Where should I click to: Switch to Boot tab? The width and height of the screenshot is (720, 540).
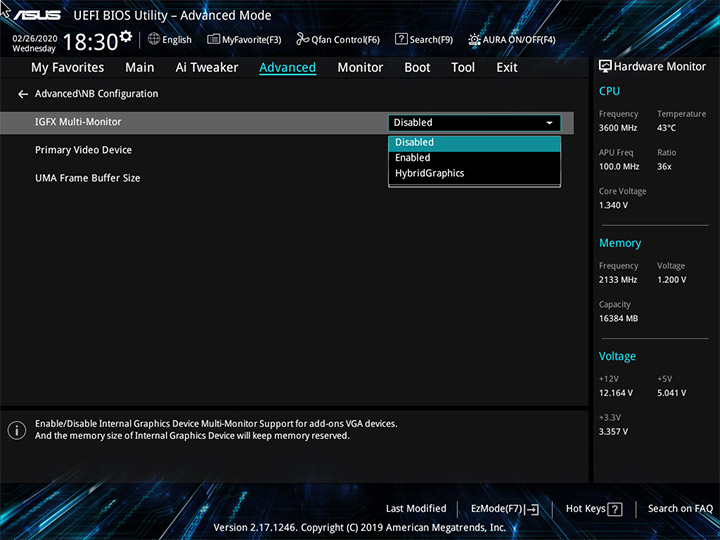point(417,68)
